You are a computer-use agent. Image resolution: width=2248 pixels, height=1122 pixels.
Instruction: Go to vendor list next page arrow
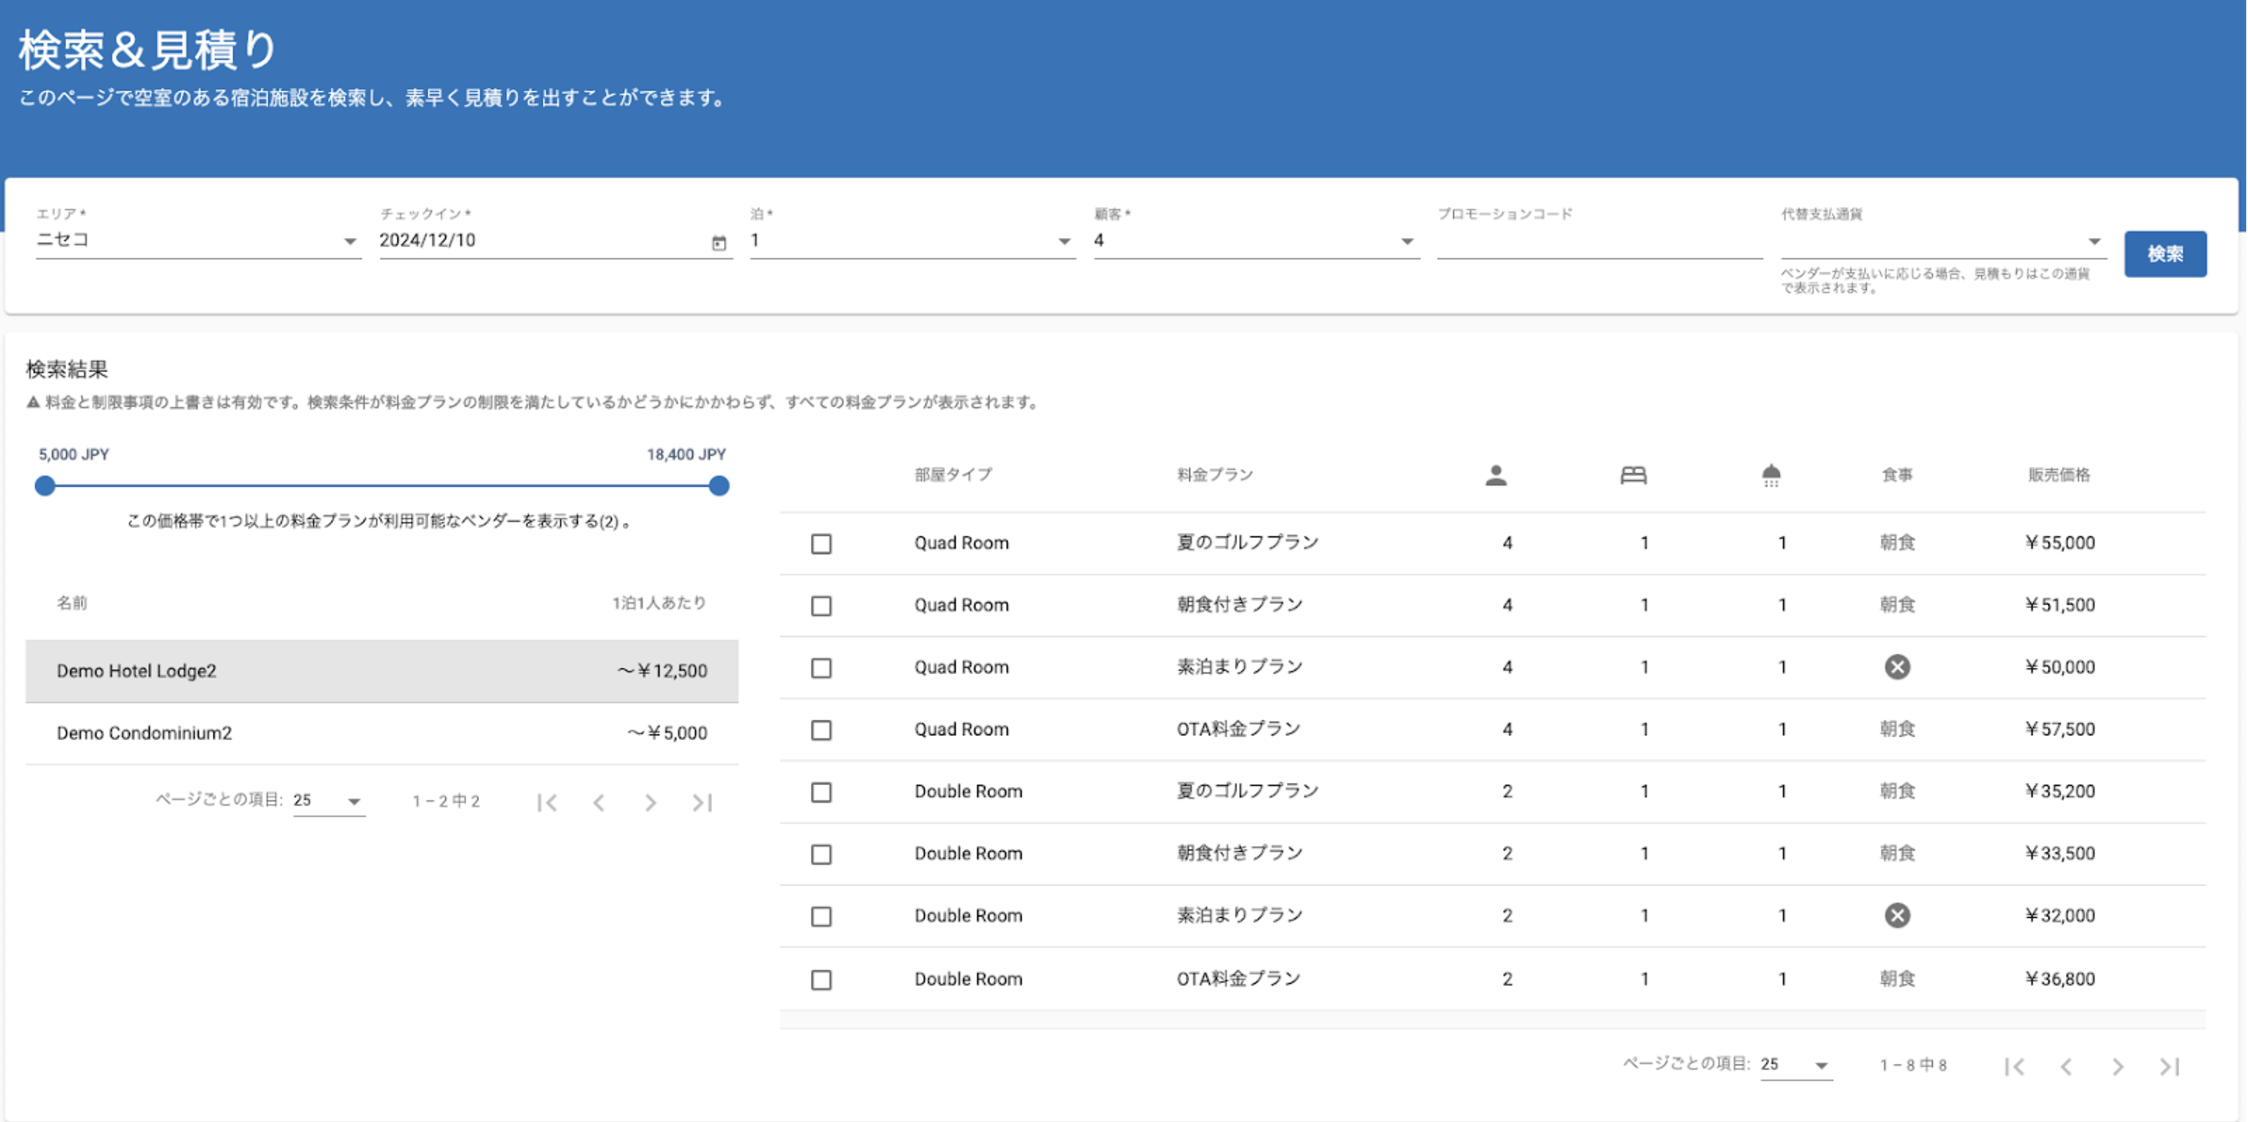pyautogui.click(x=650, y=802)
